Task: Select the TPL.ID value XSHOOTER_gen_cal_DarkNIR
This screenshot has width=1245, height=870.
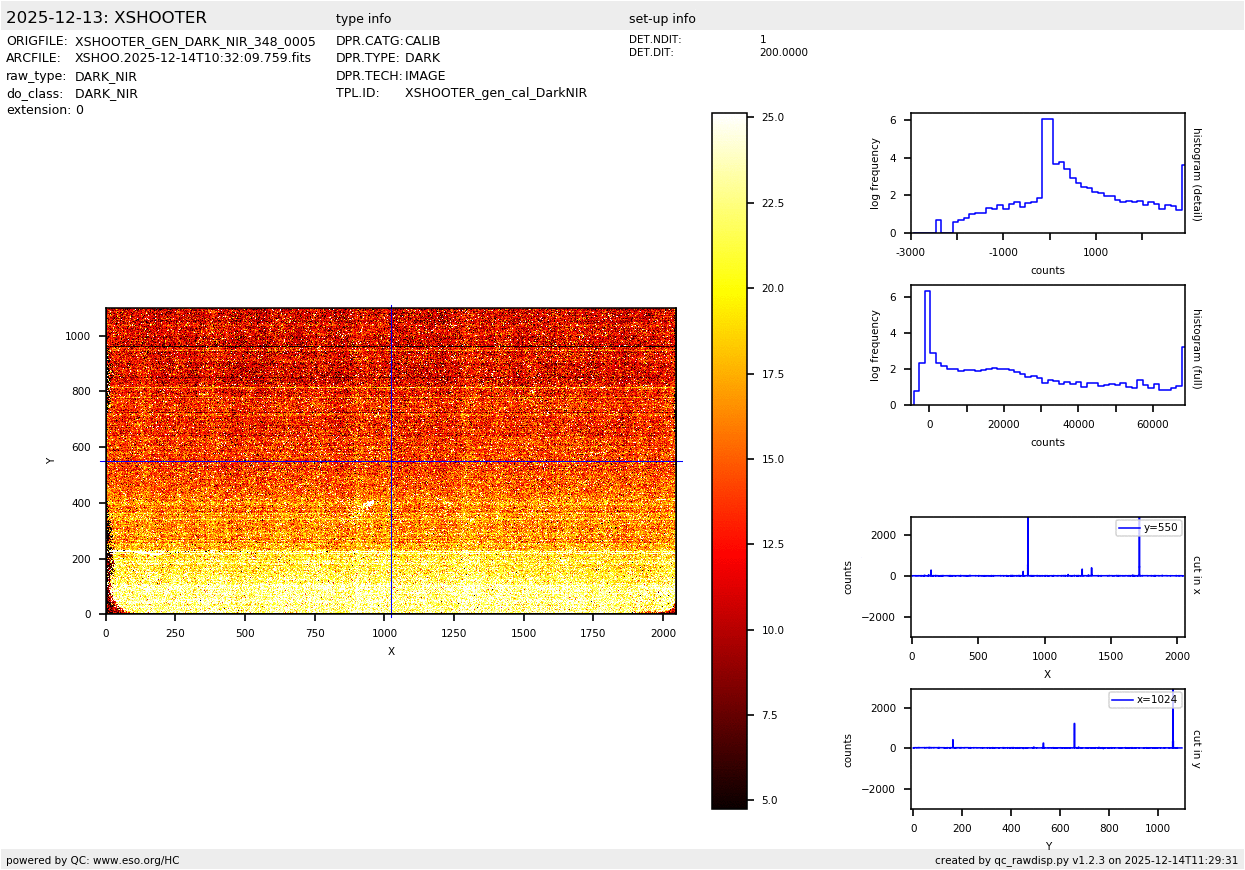Action: (495, 93)
